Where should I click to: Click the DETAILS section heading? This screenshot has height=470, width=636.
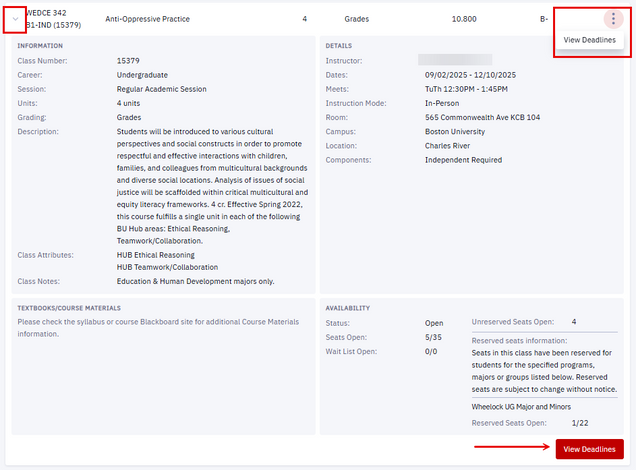pyautogui.click(x=338, y=45)
